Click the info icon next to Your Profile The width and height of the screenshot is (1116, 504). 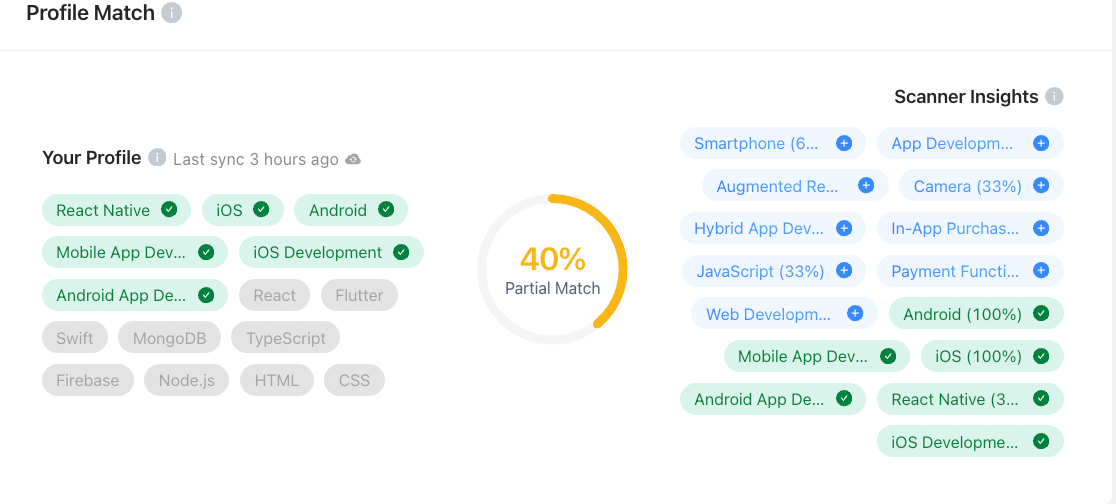click(x=157, y=158)
